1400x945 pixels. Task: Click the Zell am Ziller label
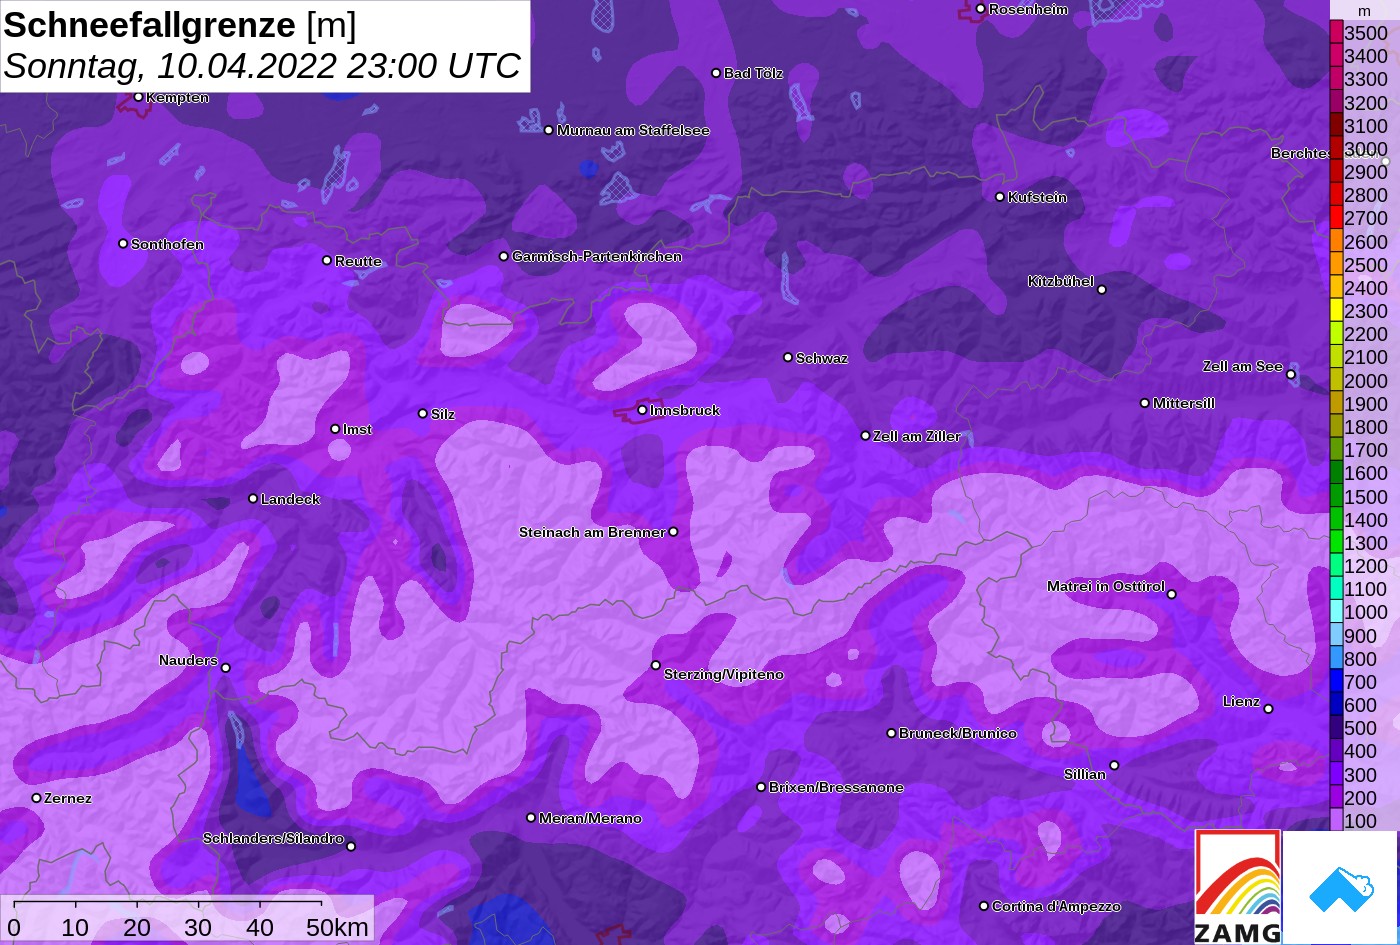(x=917, y=436)
